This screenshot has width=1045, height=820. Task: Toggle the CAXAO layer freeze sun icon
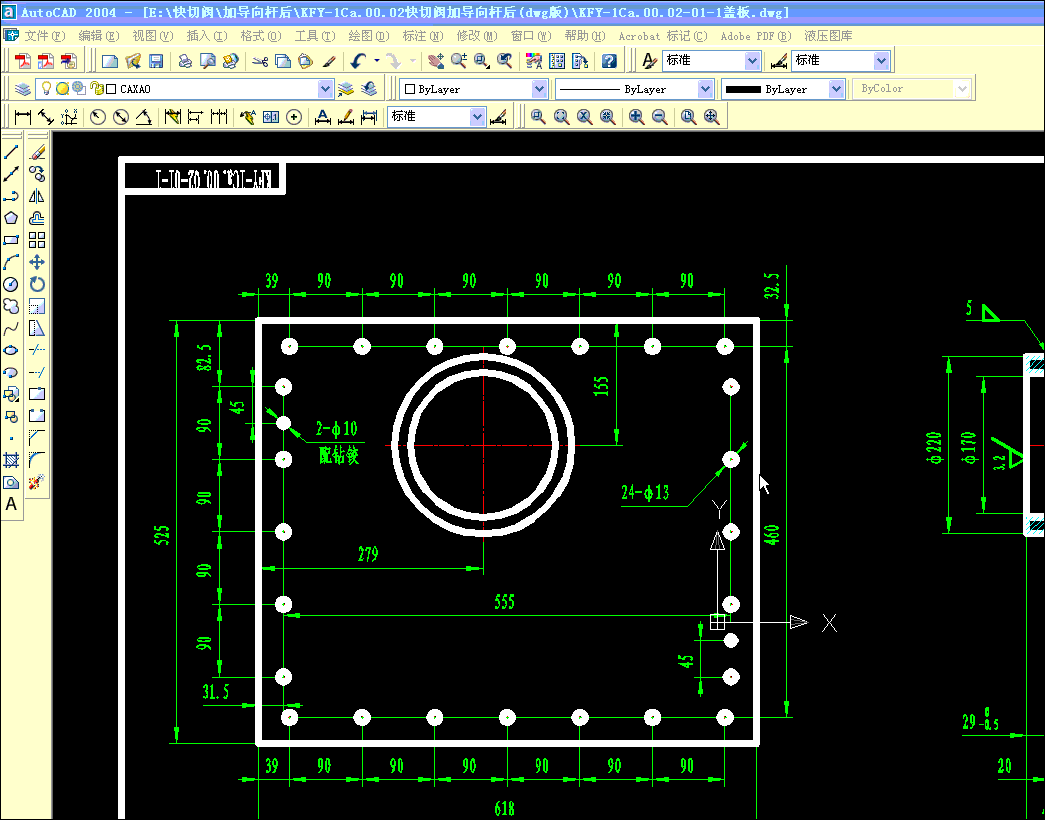62,89
